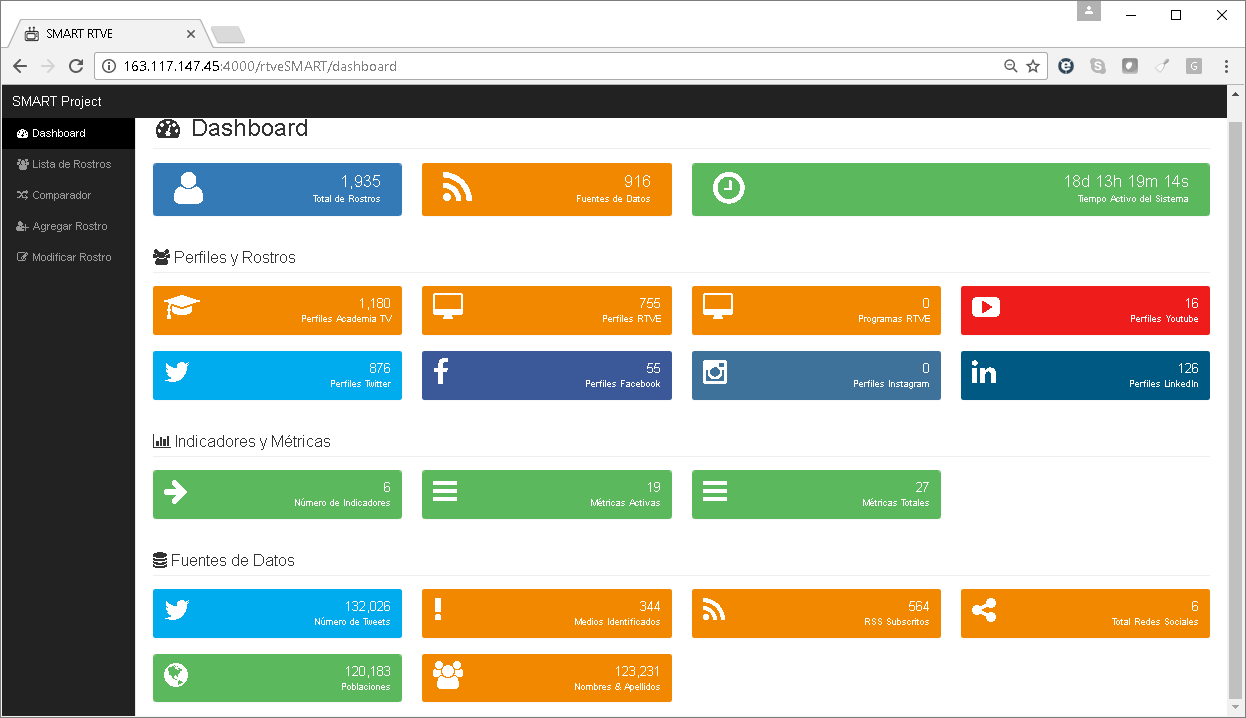Click the monitor icon on Perfiles RTVE card

(448, 307)
